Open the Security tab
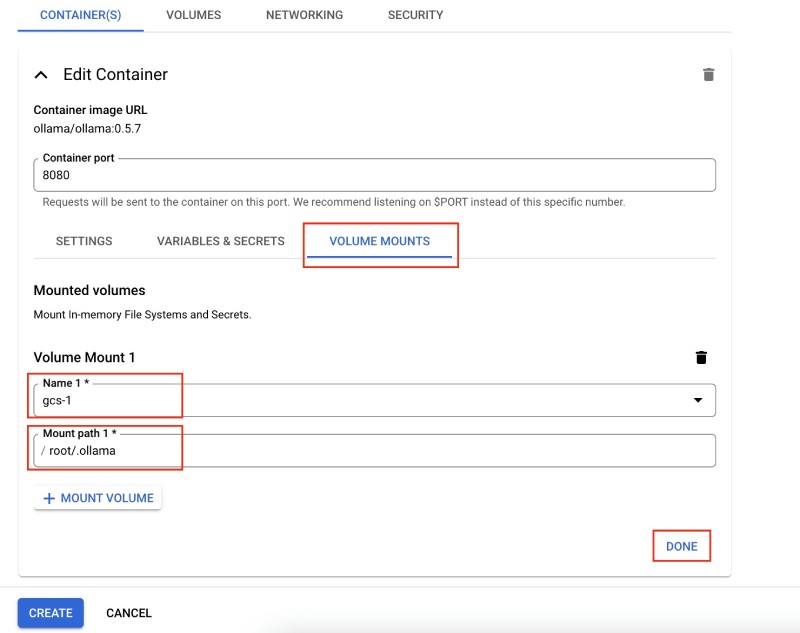 [415, 15]
